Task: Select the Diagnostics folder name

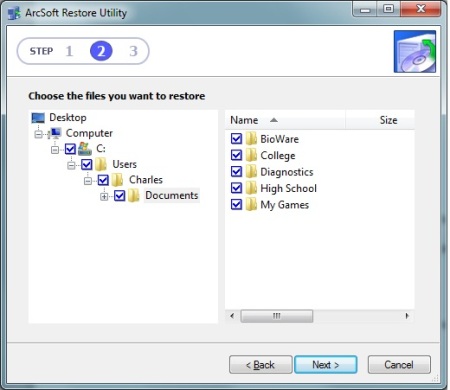Action: [x=287, y=172]
